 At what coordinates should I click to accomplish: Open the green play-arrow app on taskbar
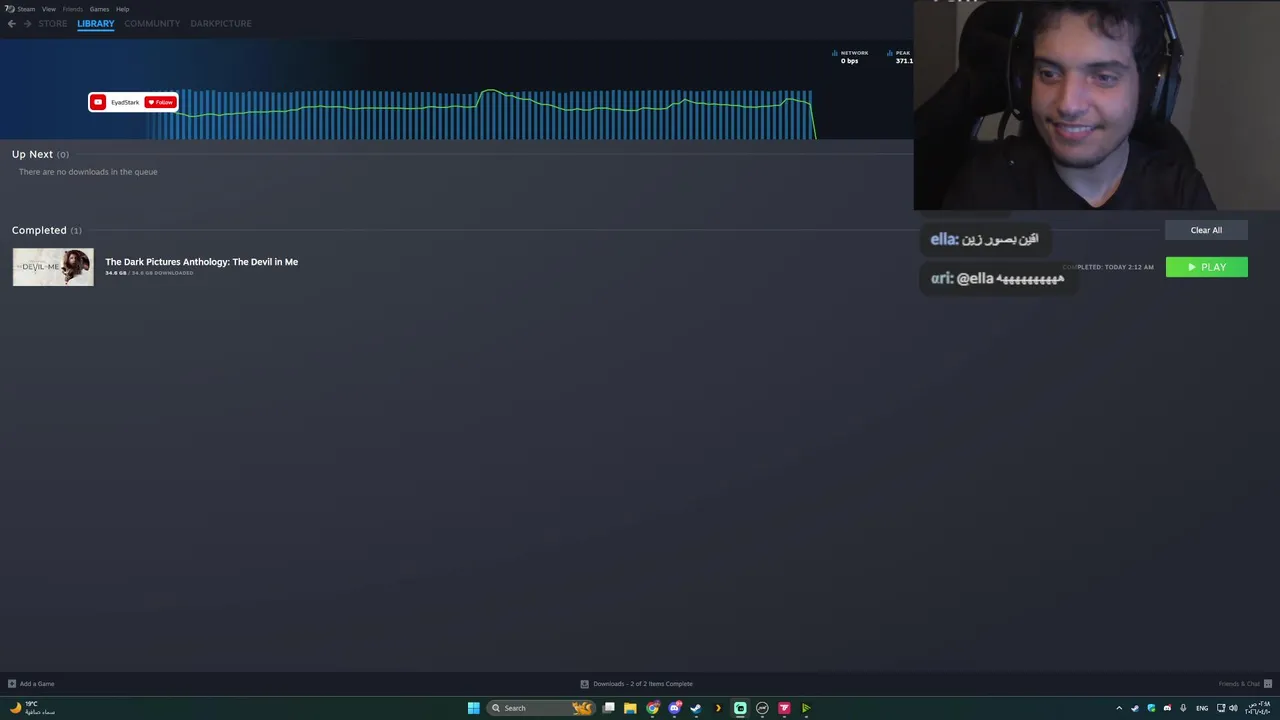coord(806,708)
